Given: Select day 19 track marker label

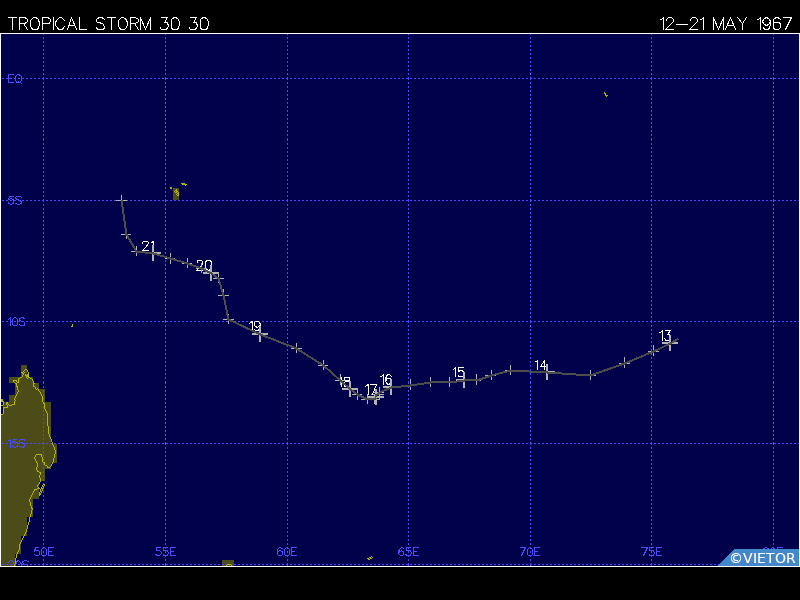Looking at the screenshot, I should point(255,326).
